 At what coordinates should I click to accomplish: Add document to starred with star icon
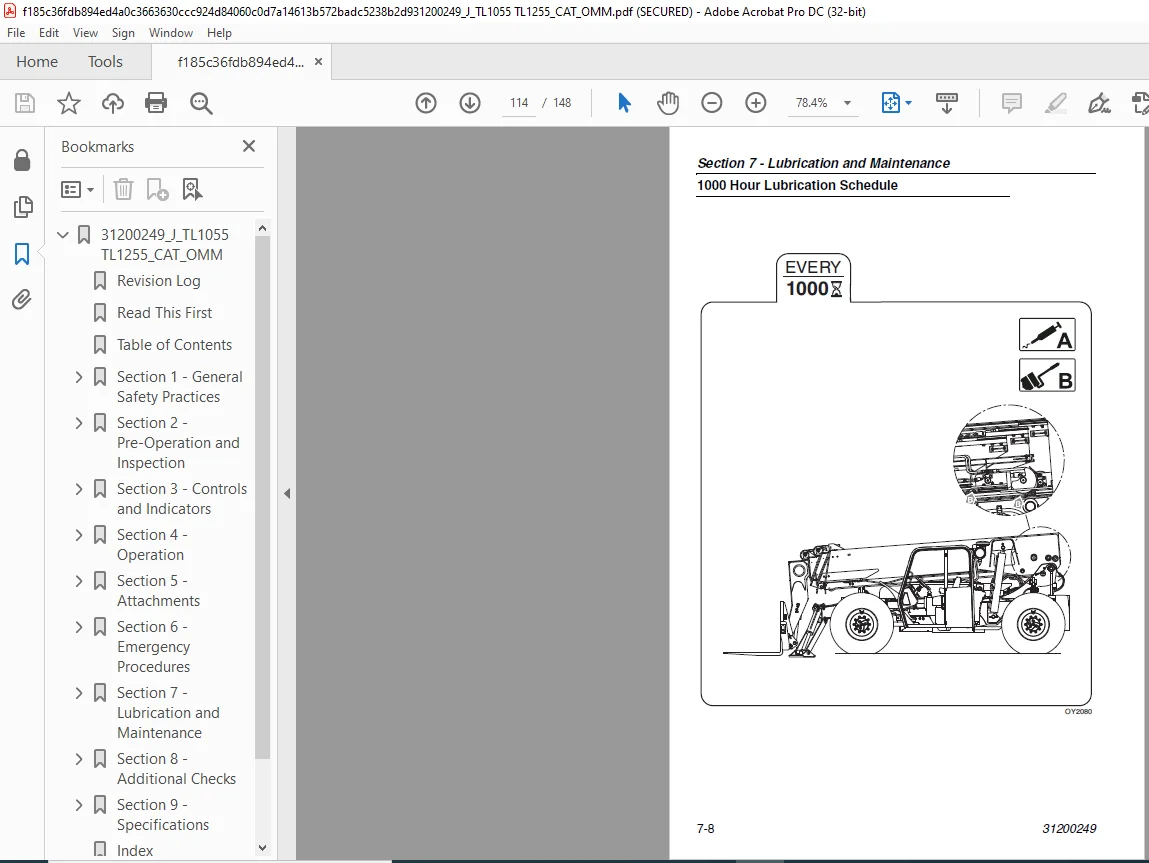[x=69, y=103]
